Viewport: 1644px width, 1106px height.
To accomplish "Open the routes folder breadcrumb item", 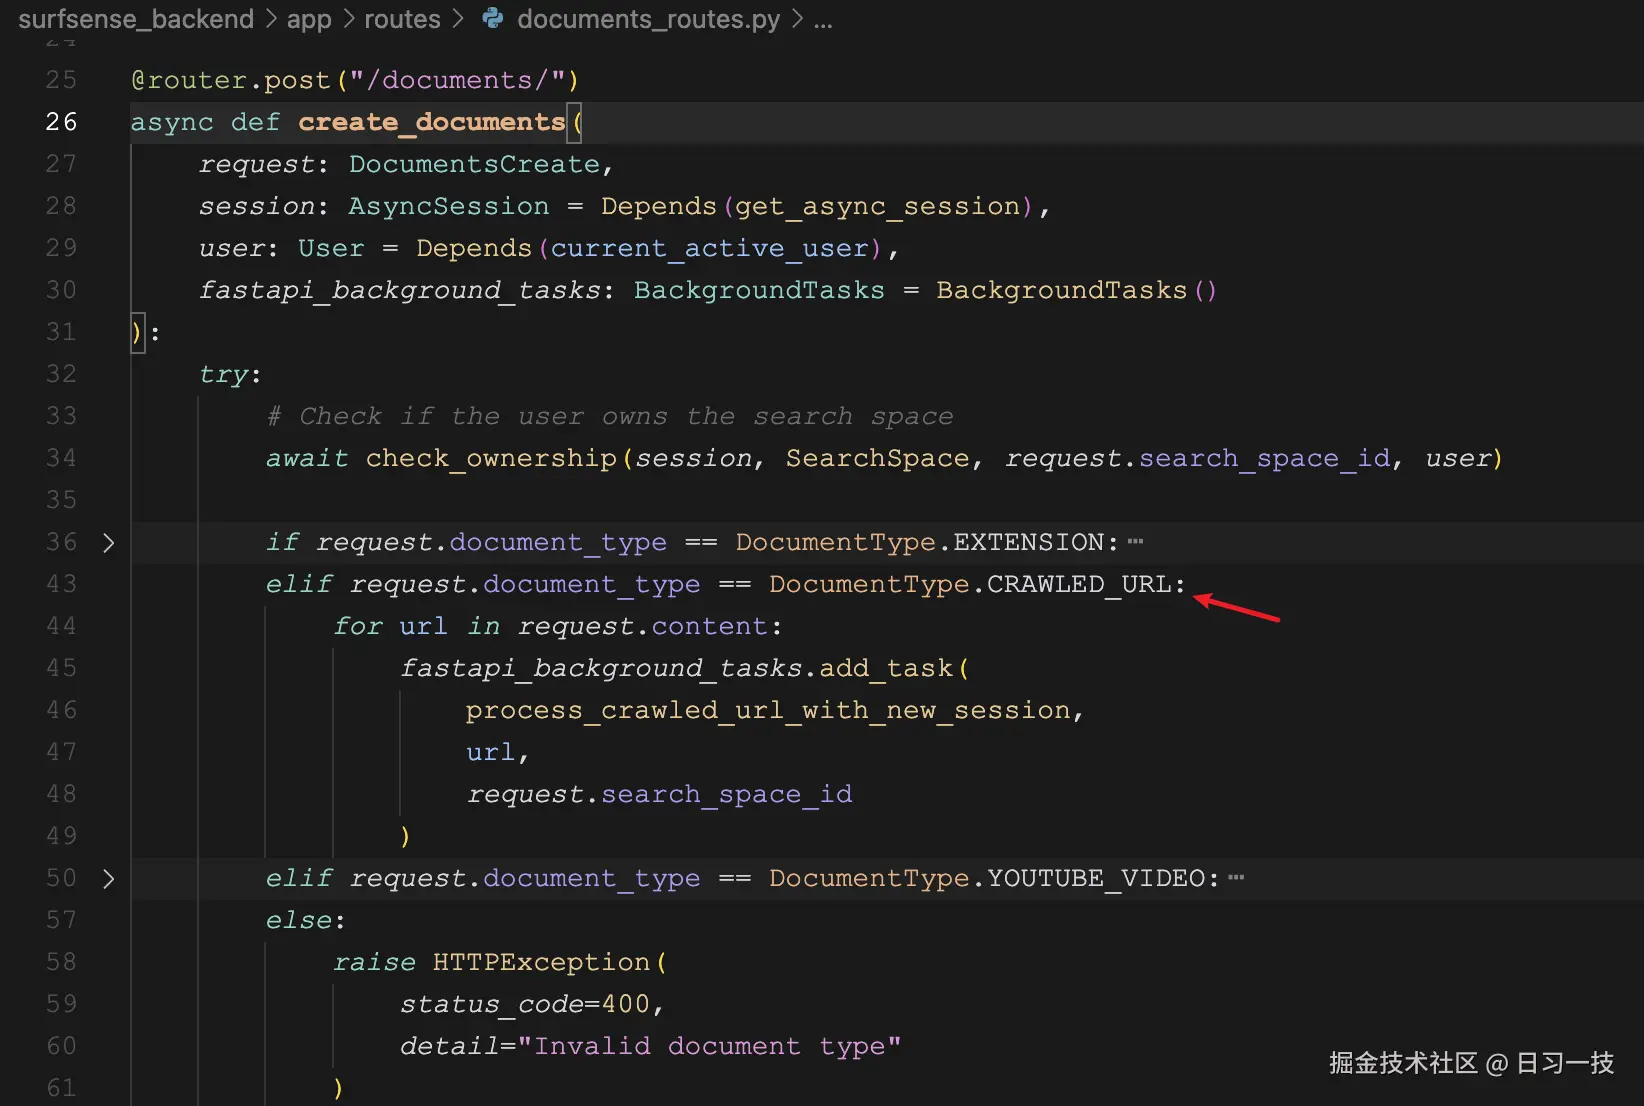I will pyautogui.click(x=402, y=19).
